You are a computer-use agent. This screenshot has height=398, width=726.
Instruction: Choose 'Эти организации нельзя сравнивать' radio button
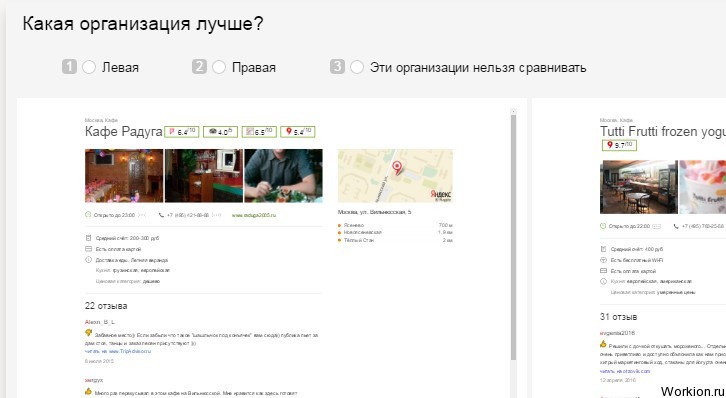(357, 68)
